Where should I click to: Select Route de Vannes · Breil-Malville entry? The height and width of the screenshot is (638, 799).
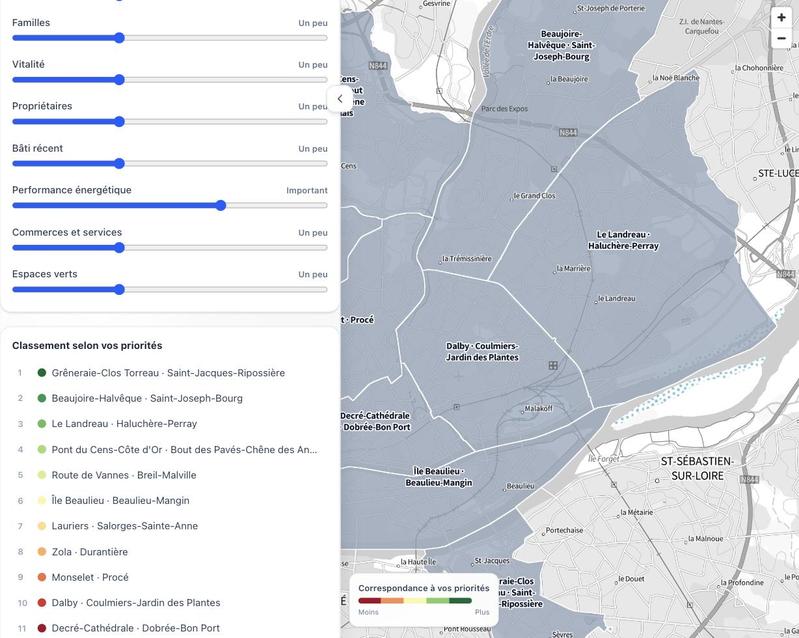click(170, 475)
